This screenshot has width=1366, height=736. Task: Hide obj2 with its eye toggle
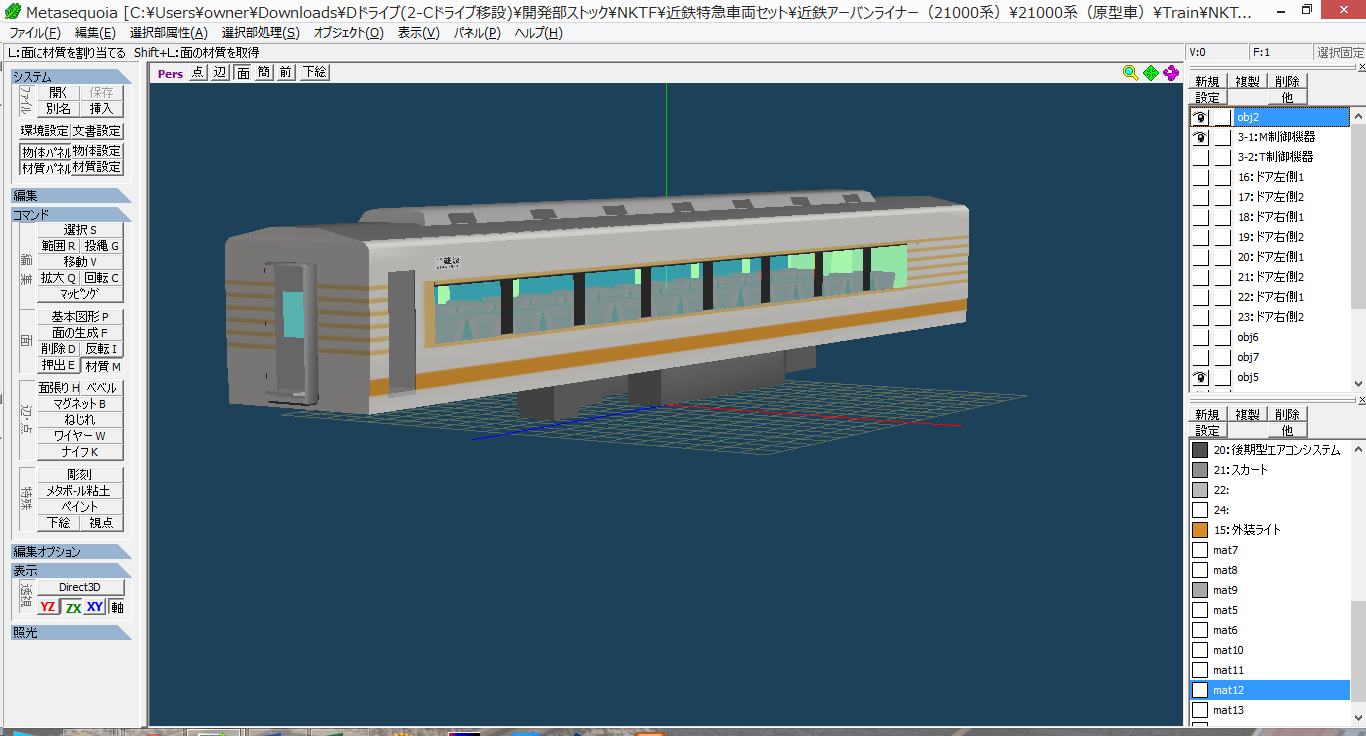point(1200,117)
